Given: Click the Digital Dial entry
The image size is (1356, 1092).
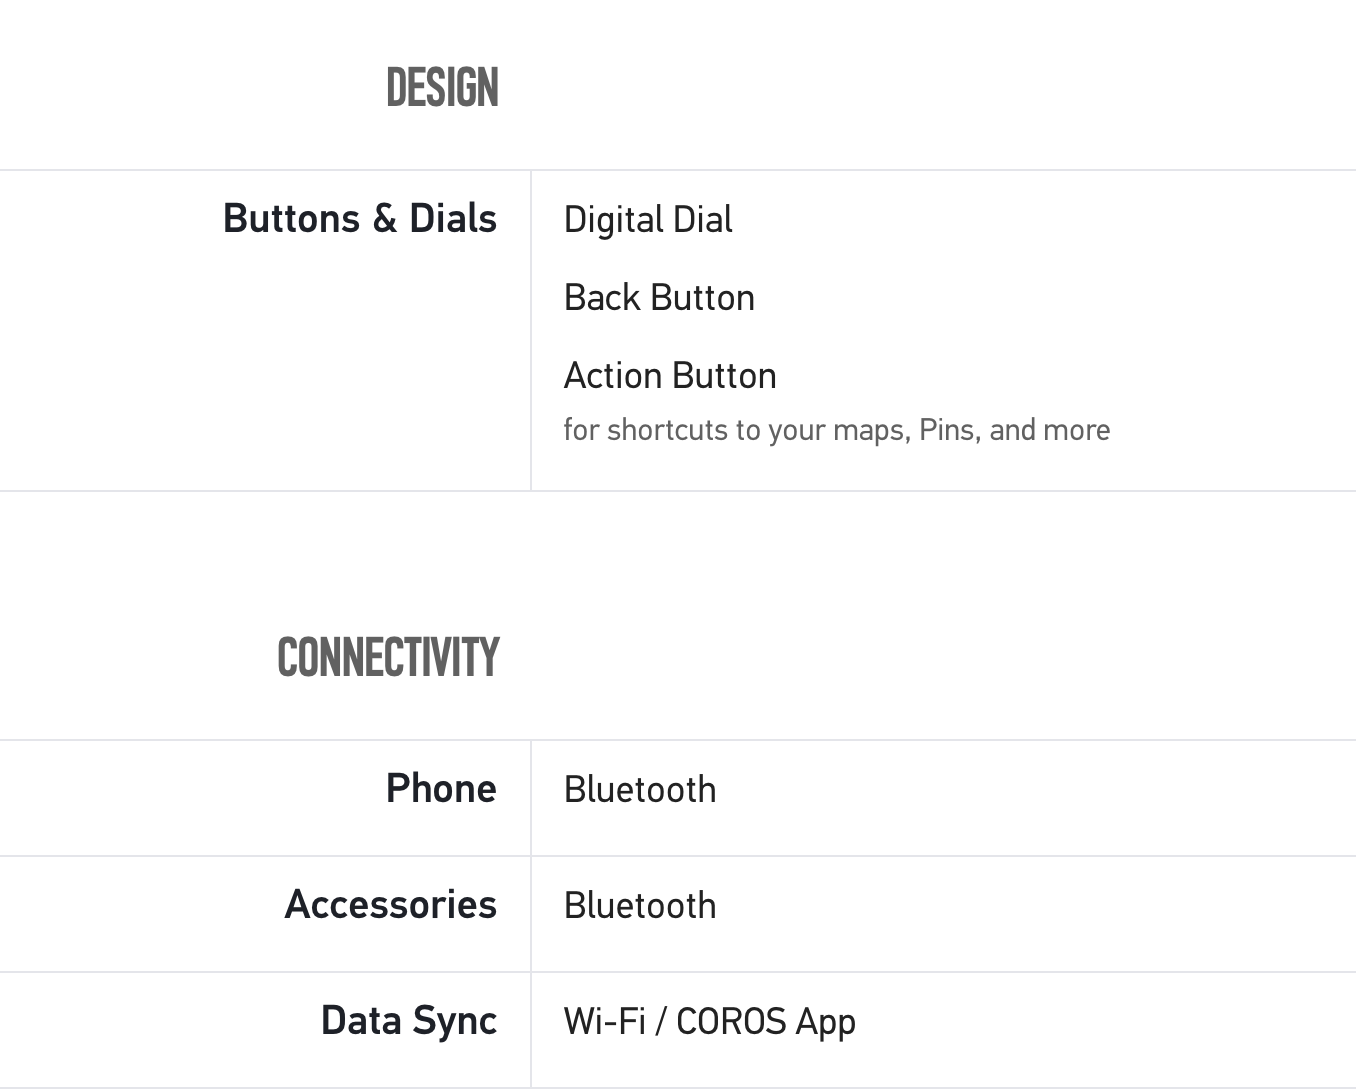Looking at the screenshot, I should click(648, 220).
